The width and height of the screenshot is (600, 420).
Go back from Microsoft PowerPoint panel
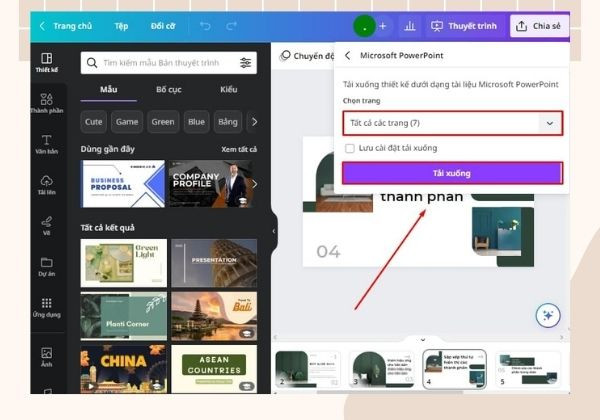[347, 55]
